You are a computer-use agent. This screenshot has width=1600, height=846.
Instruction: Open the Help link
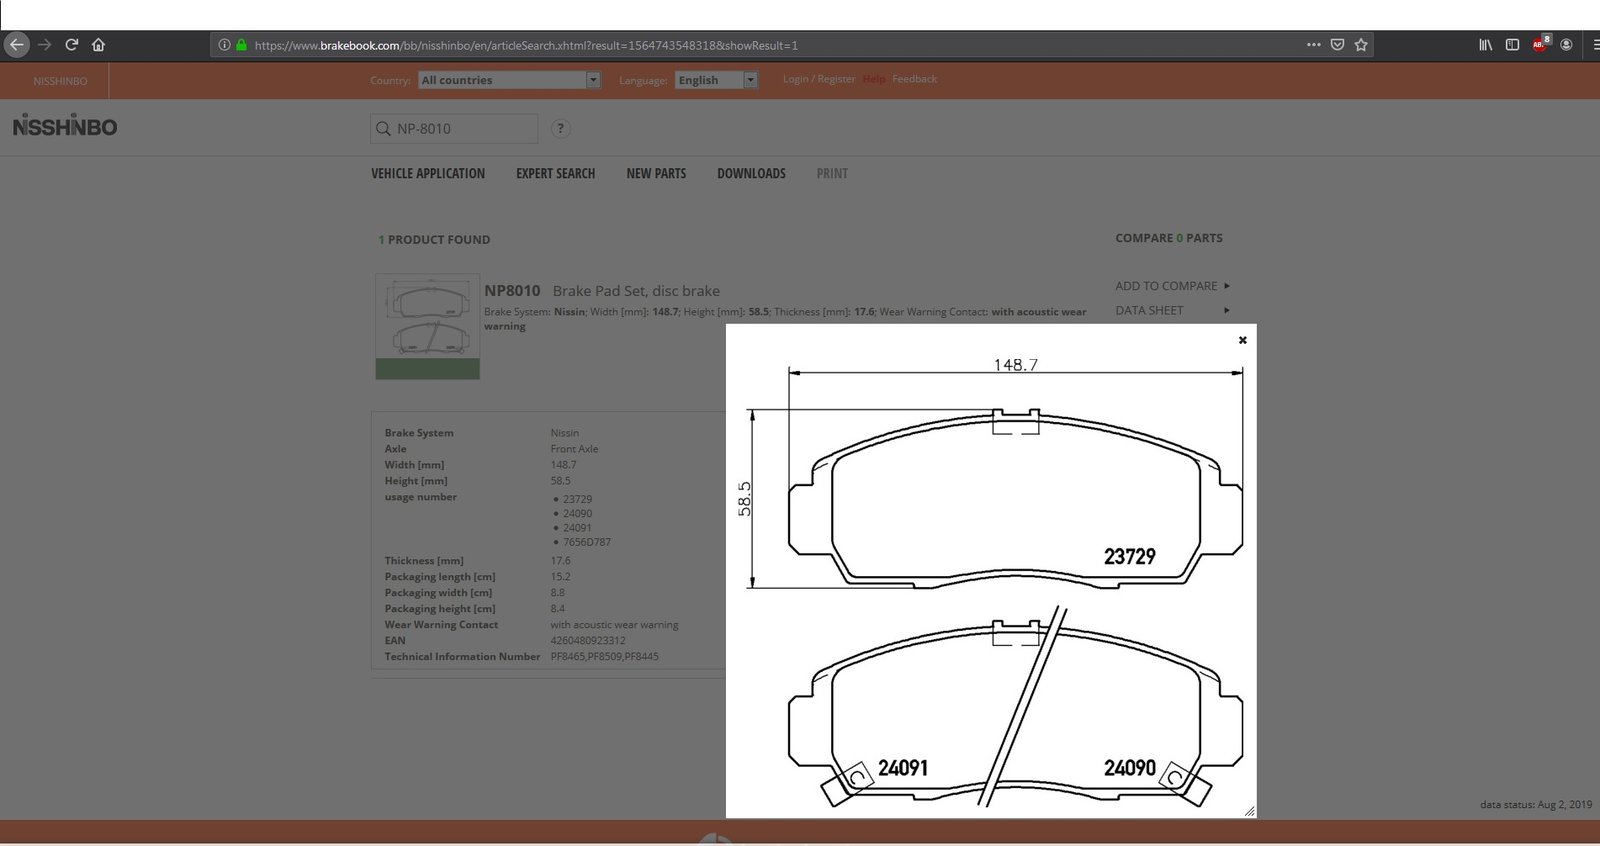(873, 79)
